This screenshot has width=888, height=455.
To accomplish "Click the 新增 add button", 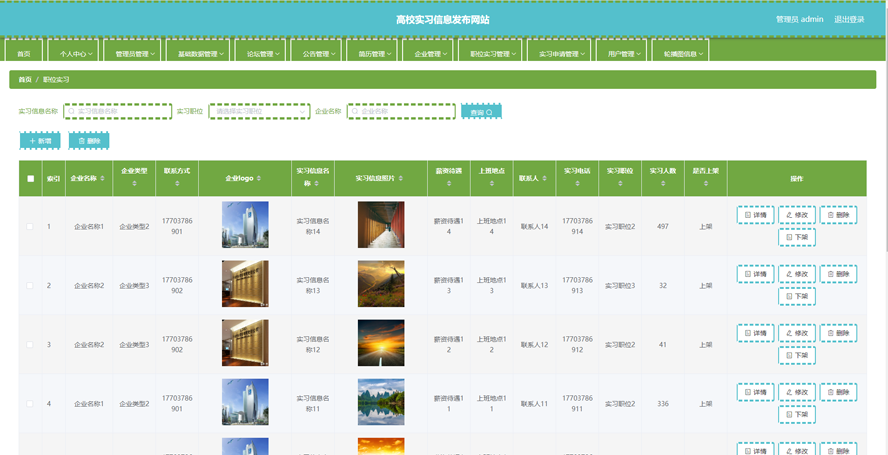I will [40, 141].
